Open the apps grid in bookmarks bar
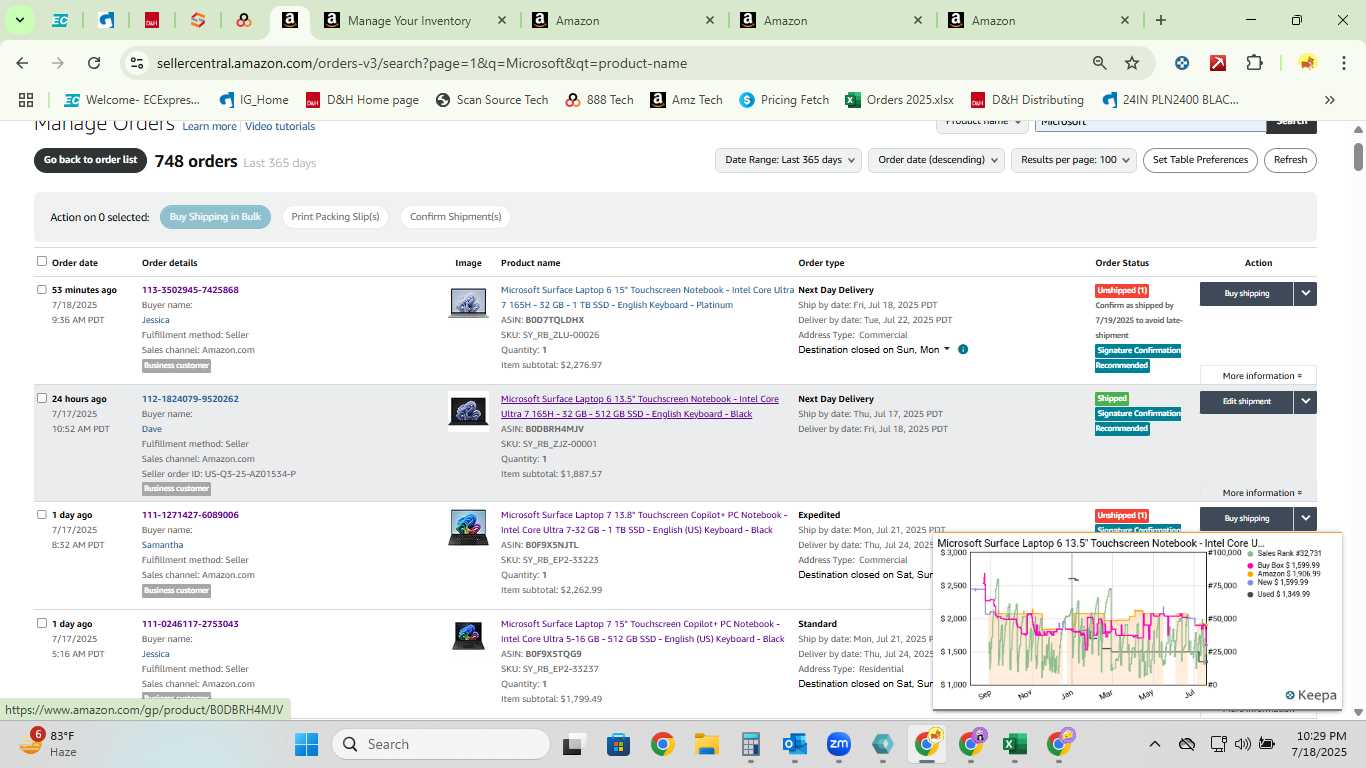1366x768 pixels. [26, 100]
